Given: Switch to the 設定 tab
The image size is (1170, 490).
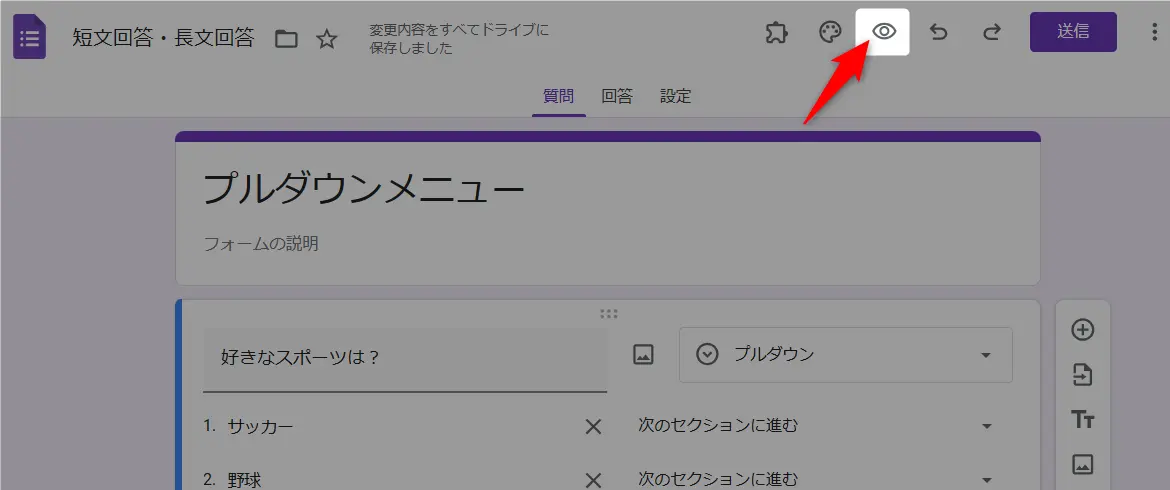Looking at the screenshot, I should (675, 96).
